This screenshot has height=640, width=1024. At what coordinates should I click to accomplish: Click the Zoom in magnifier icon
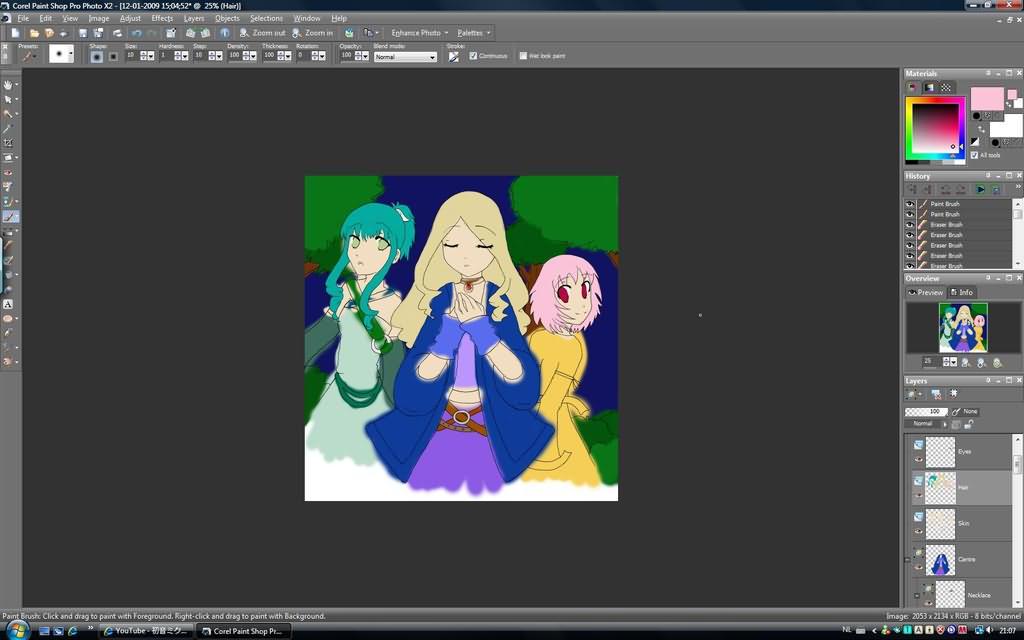(296, 33)
